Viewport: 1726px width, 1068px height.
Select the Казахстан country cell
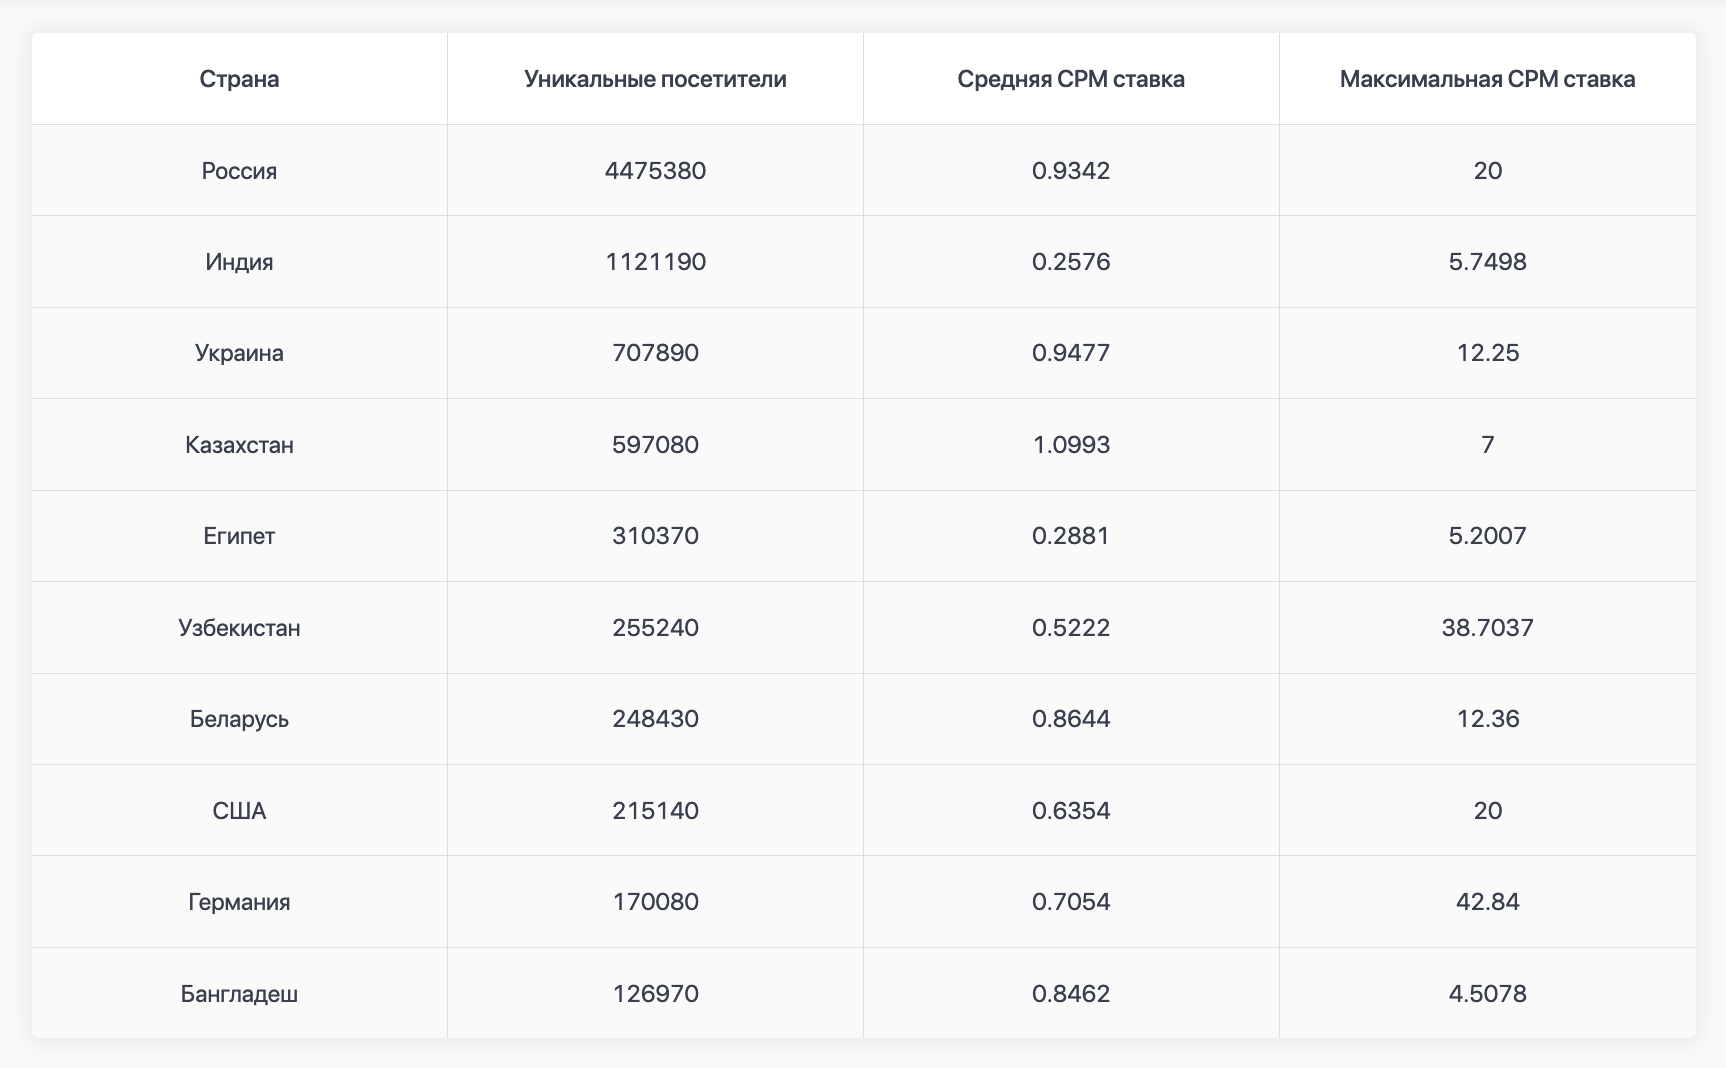click(239, 445)
